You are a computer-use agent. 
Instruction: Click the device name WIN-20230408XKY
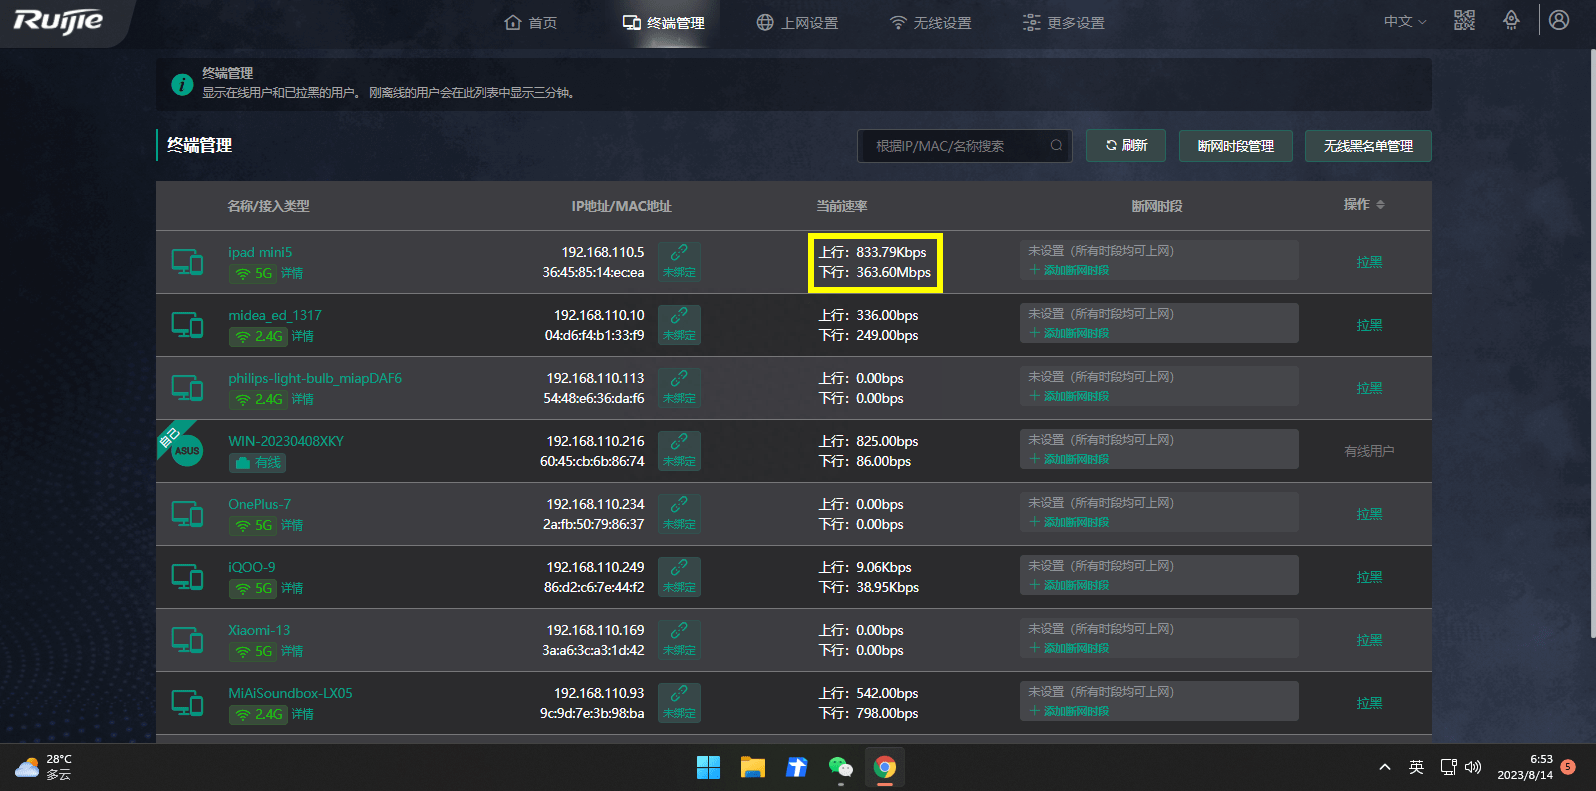pyautogui.click(x=286, y=441)
